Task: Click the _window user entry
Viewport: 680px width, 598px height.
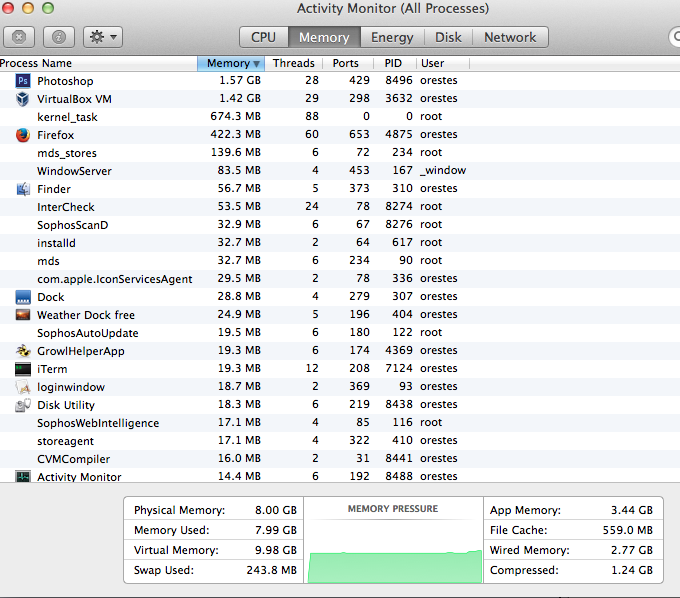Action: tap(443, 170)
